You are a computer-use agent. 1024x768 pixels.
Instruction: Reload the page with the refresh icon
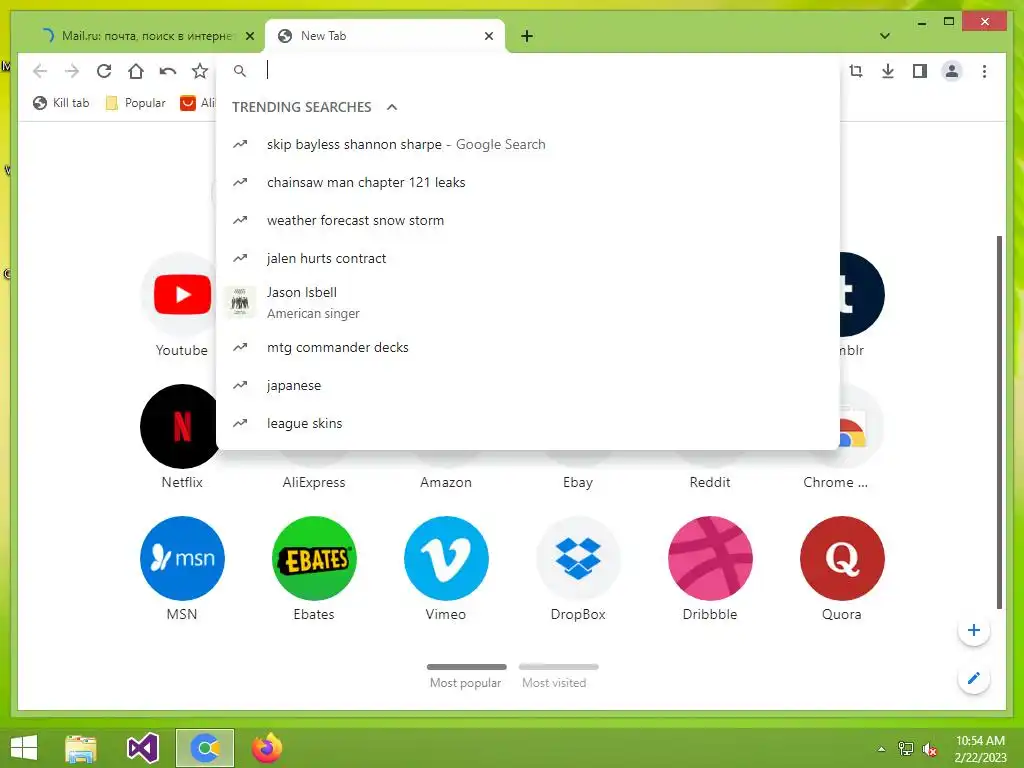point(104,71)
